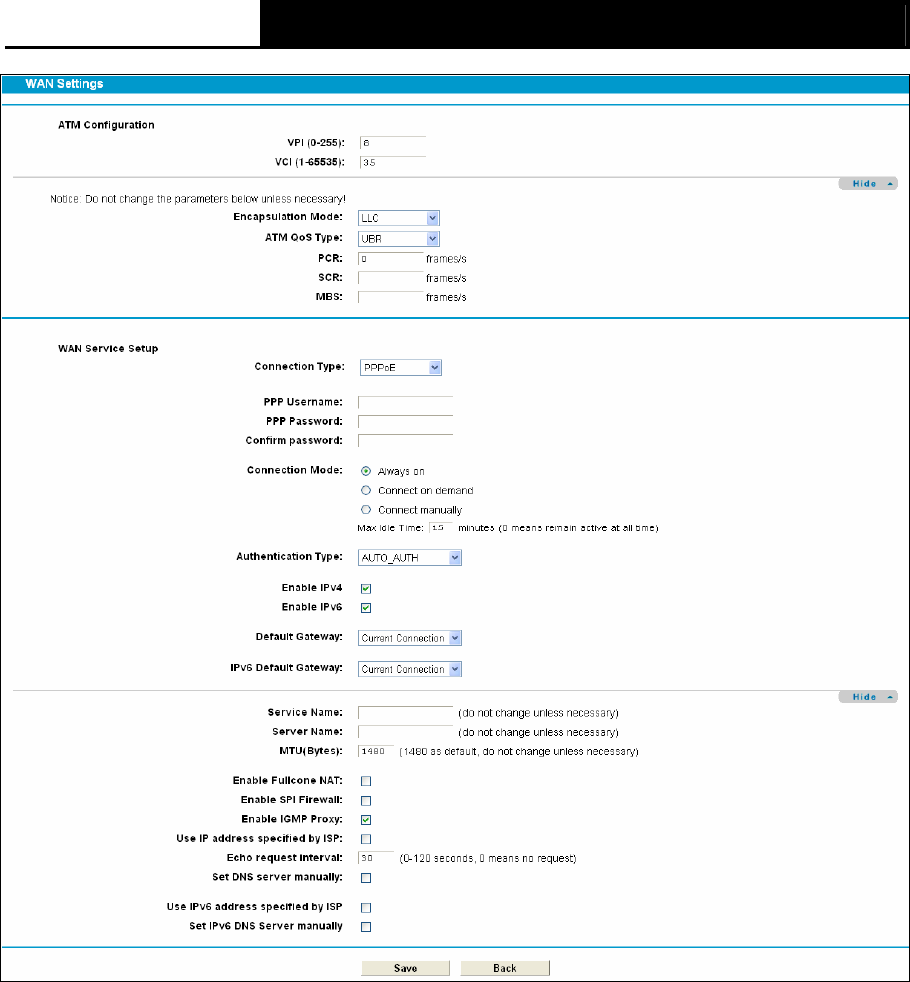The width and height of the screenshot is (910, 982).
Task: Enable the SPI Firewall checkbox
Action: (x=366, y=800)
